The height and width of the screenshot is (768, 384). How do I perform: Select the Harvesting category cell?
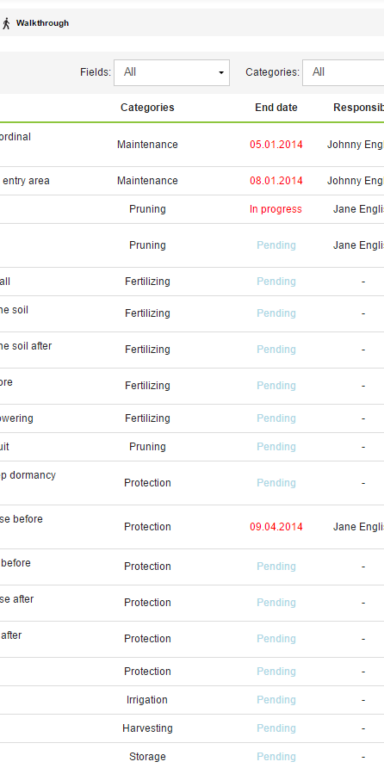[x=147, y=728]
